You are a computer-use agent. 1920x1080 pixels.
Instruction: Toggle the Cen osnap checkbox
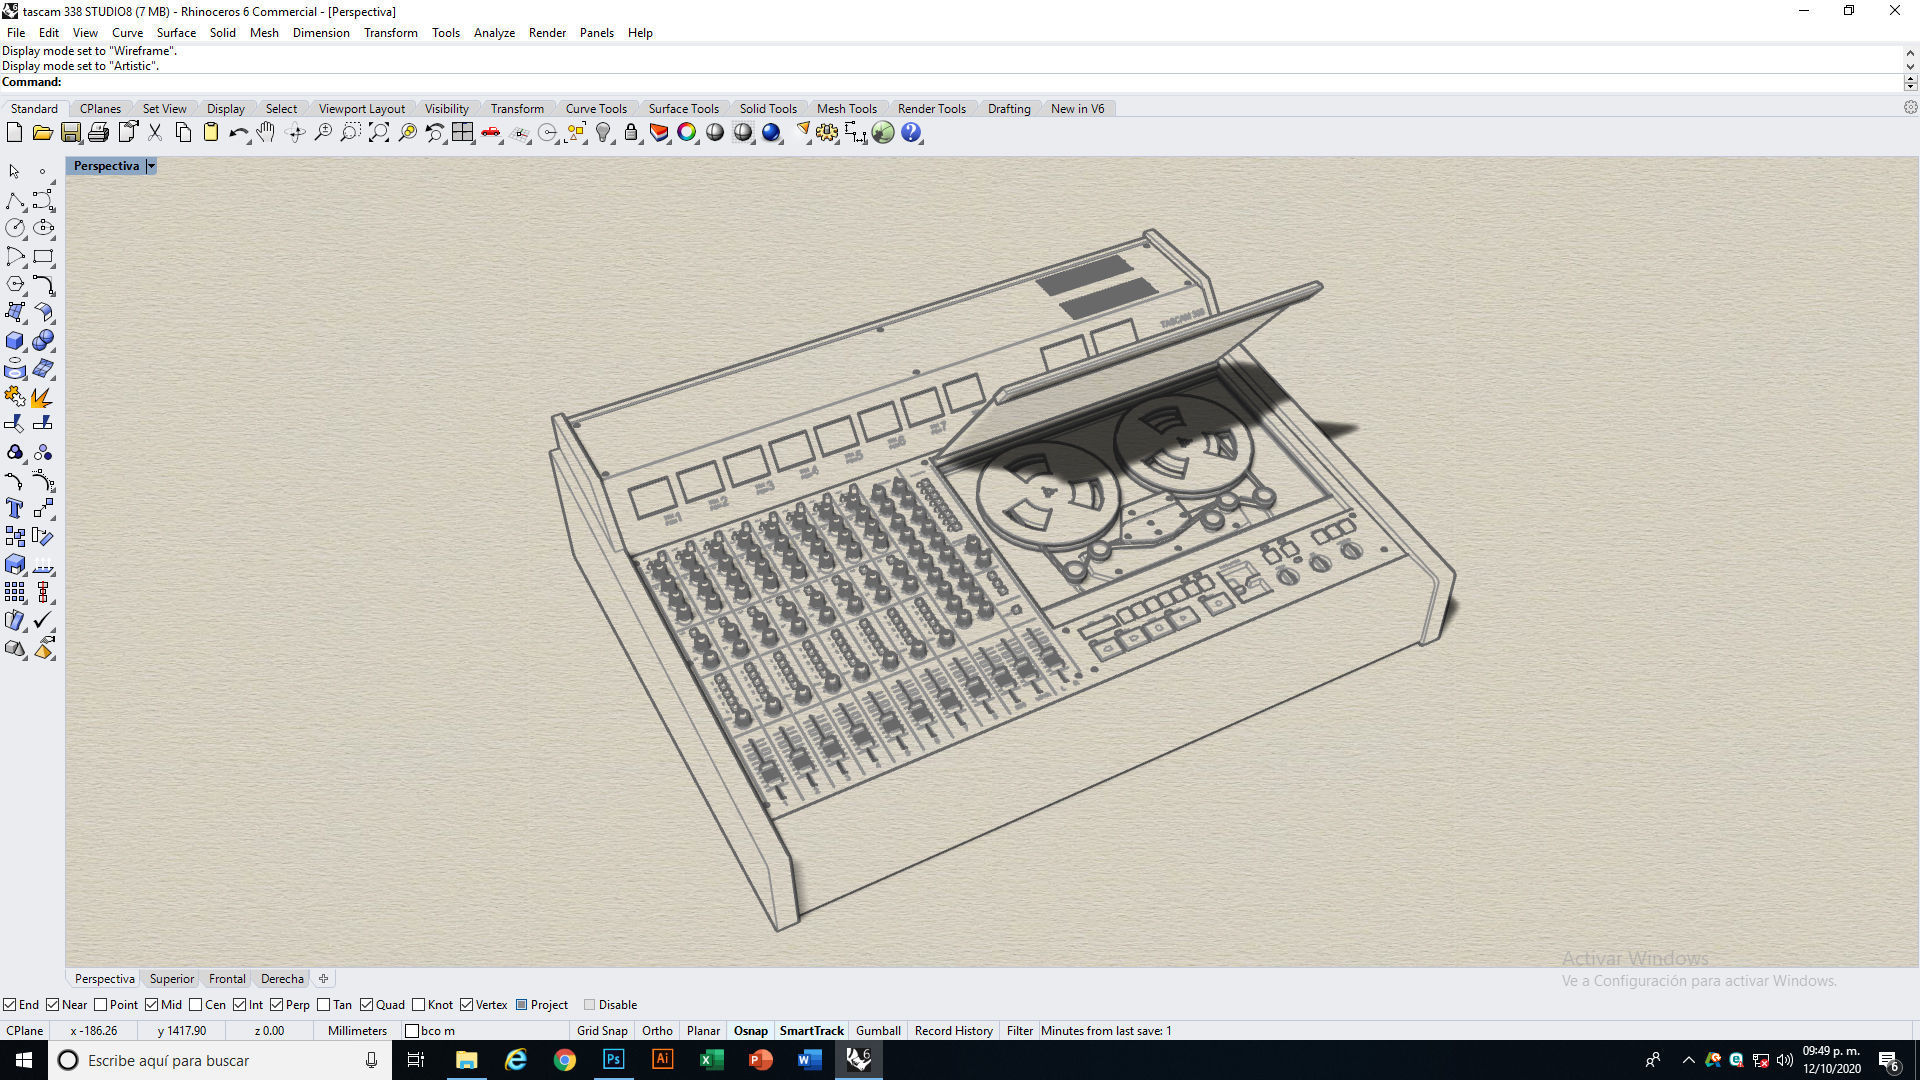(x=196, y=1005)
